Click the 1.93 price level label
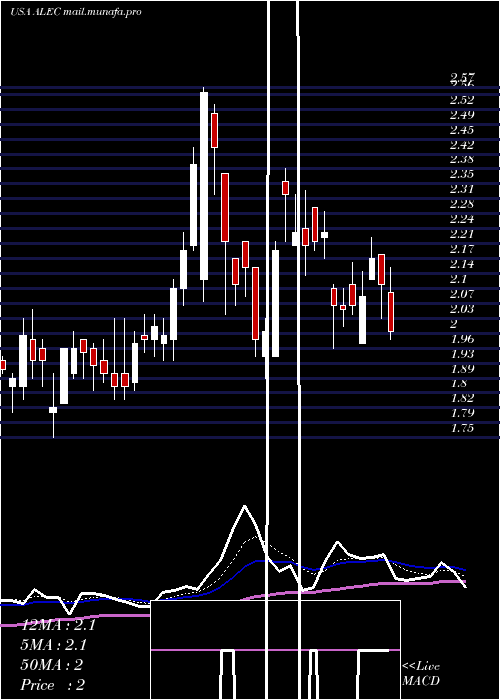The height and width of the screenshot is (700, 500). pos(462,354)
